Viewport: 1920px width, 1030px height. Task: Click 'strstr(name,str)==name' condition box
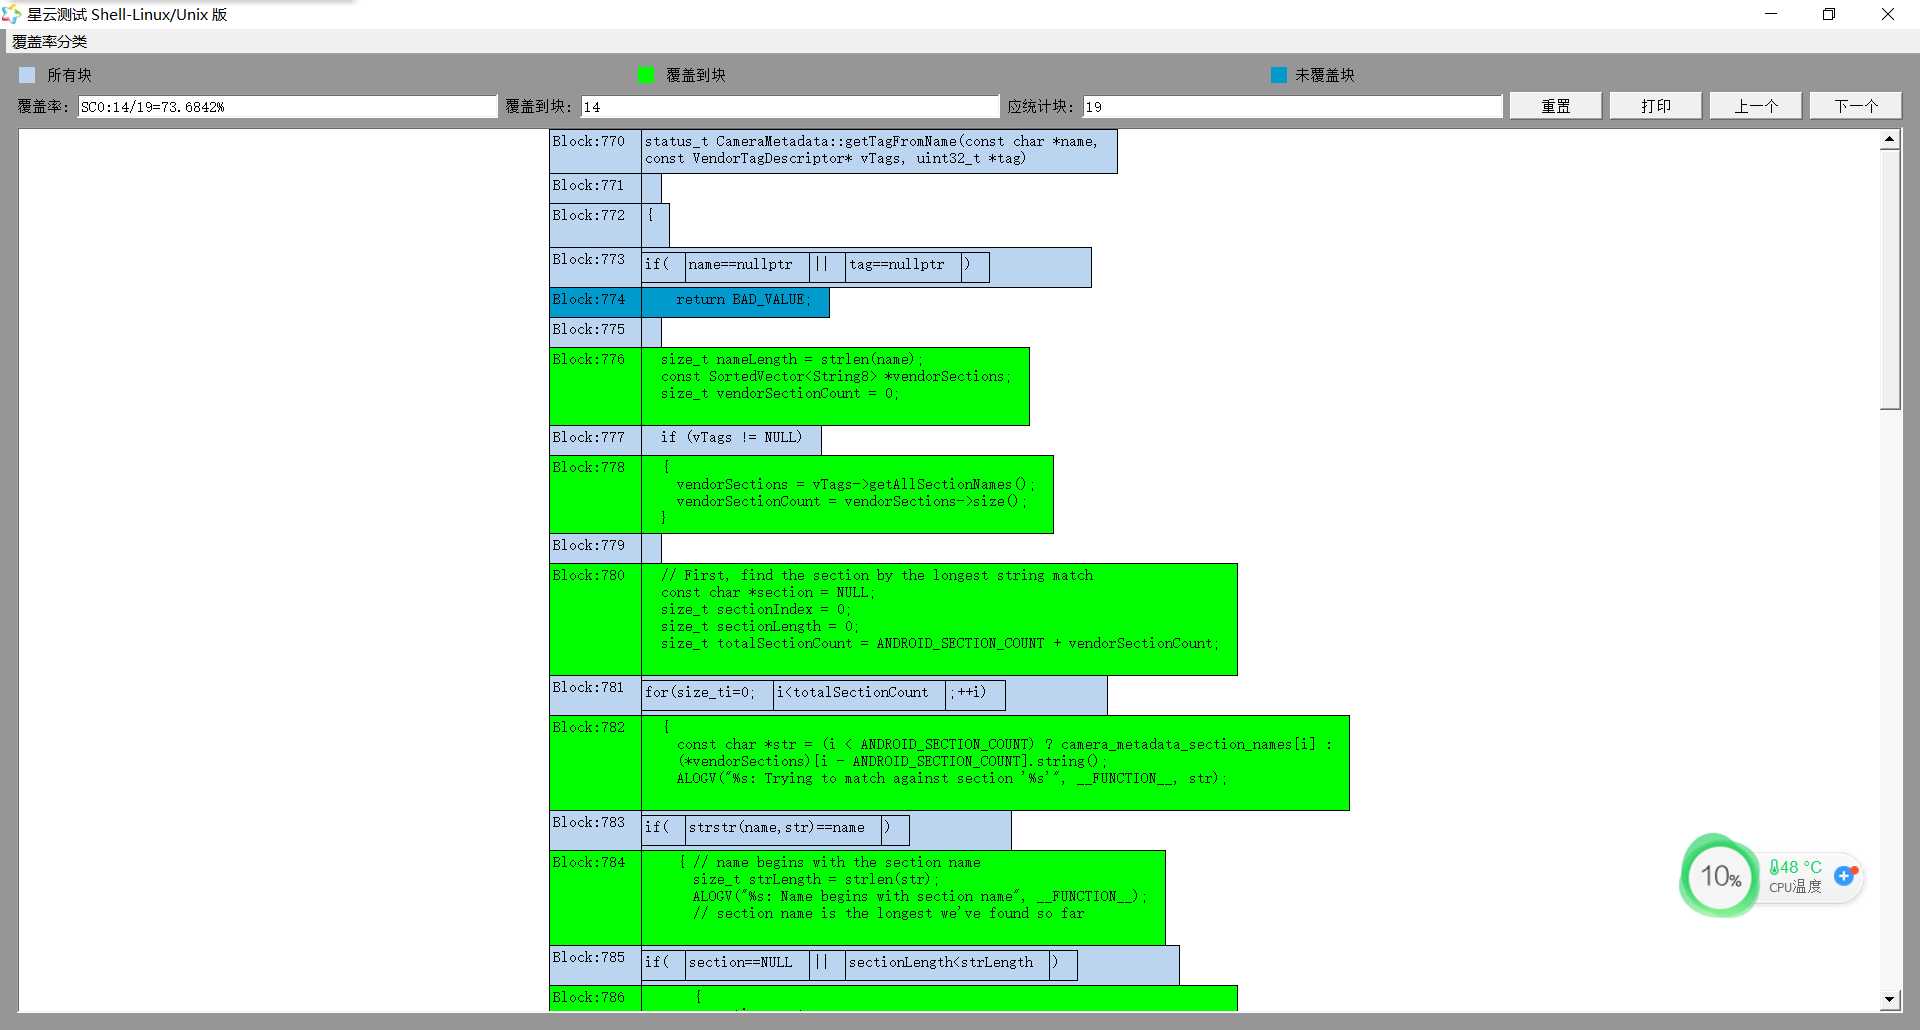coord(783,830)
